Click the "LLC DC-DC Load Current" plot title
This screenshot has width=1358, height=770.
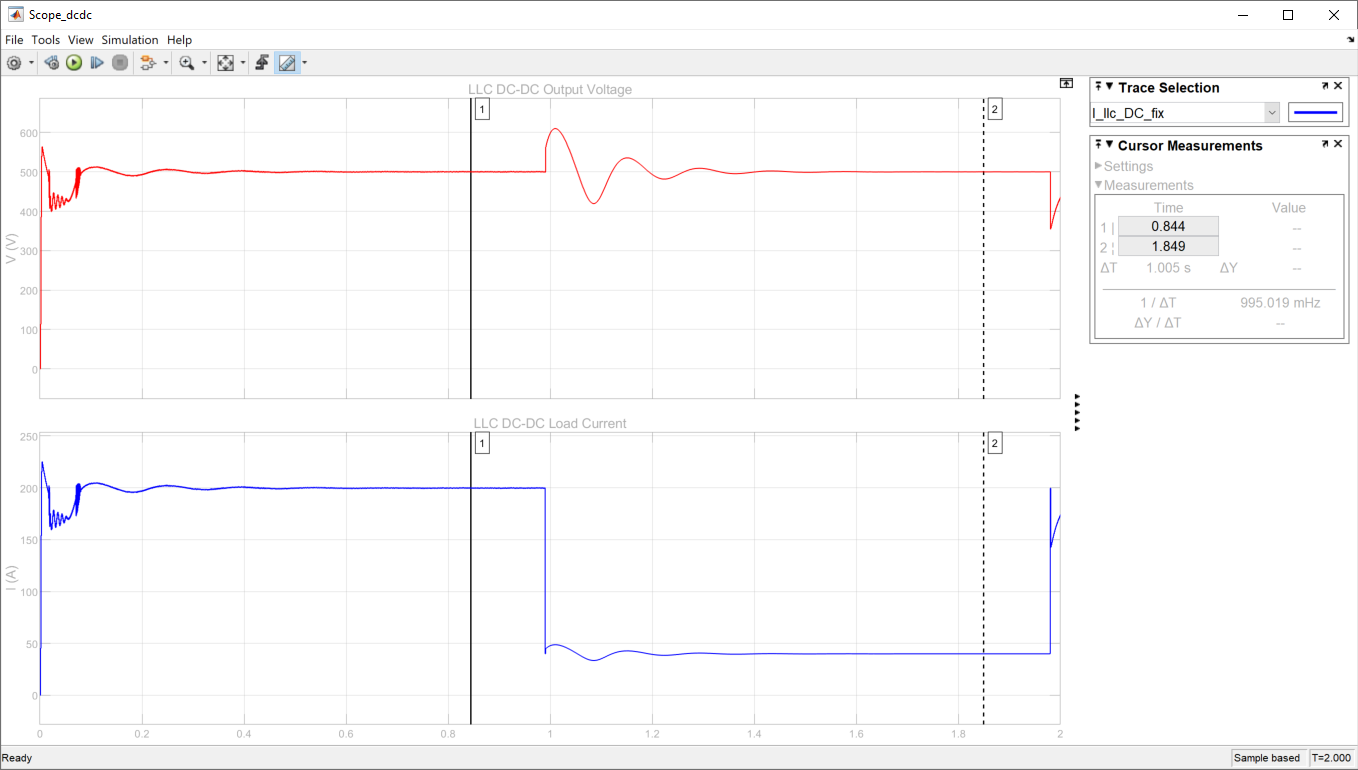click(550, 423)
